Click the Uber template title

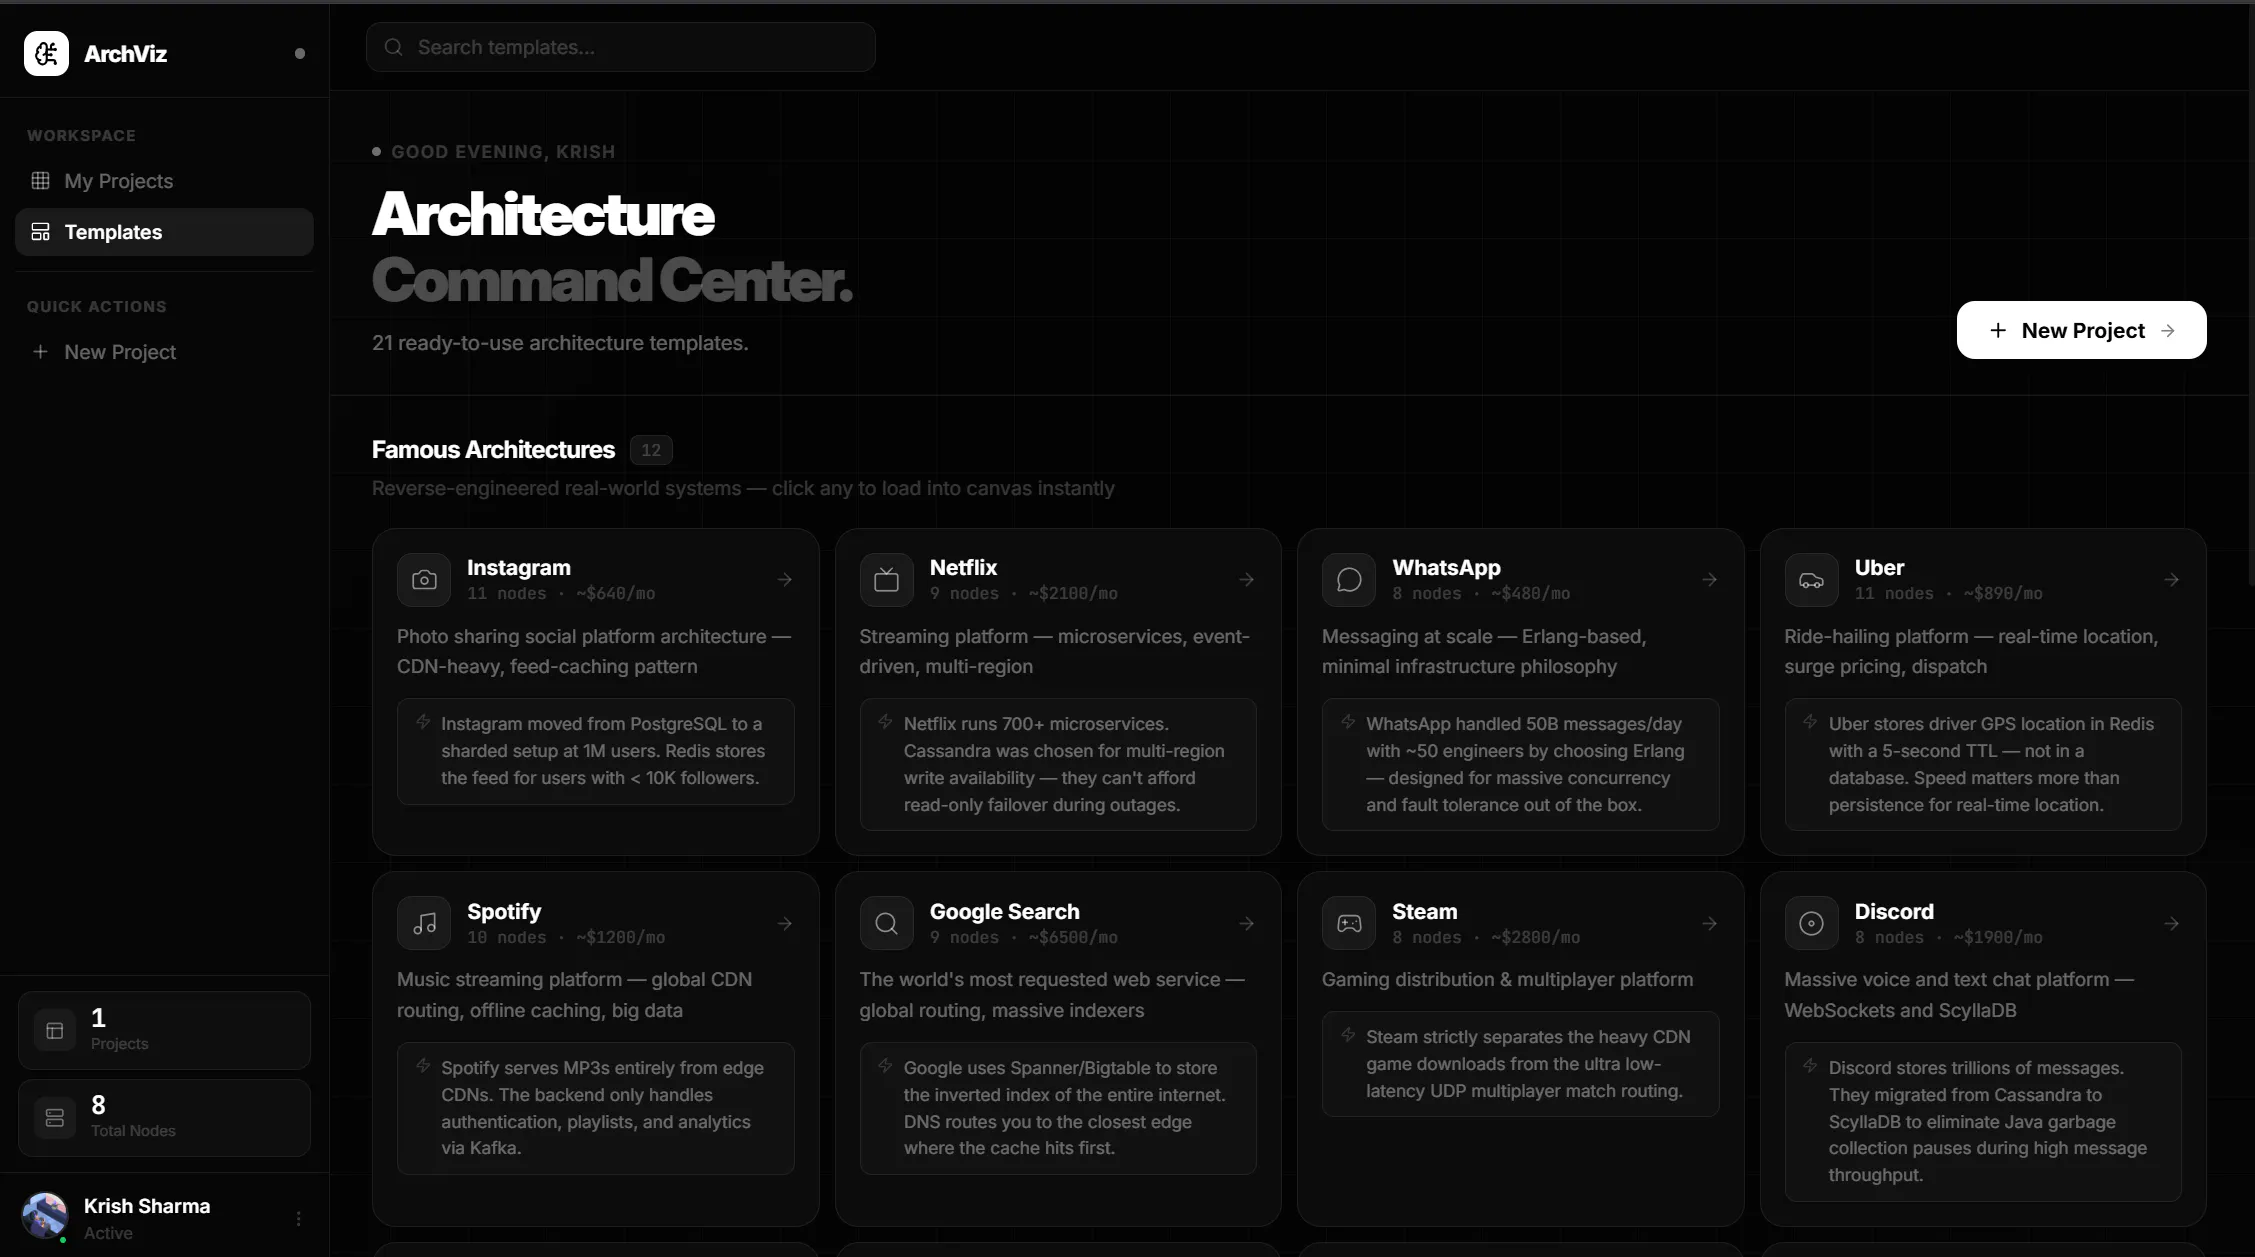click(1879, 567)
